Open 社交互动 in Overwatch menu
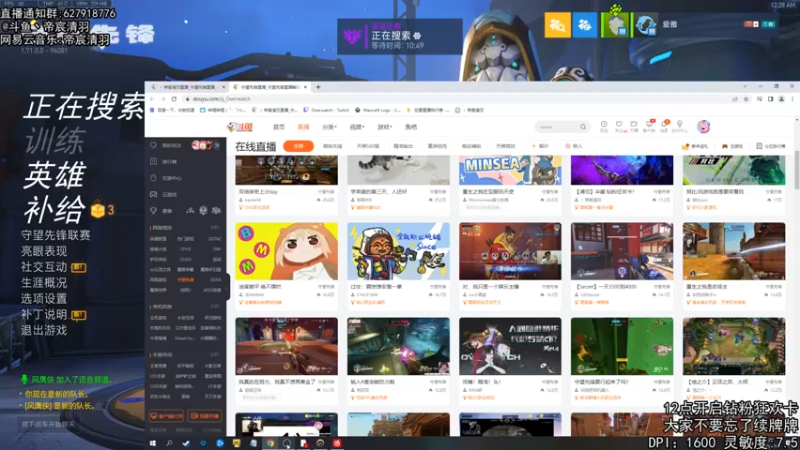The image size is (800, 450). (44, 267)
